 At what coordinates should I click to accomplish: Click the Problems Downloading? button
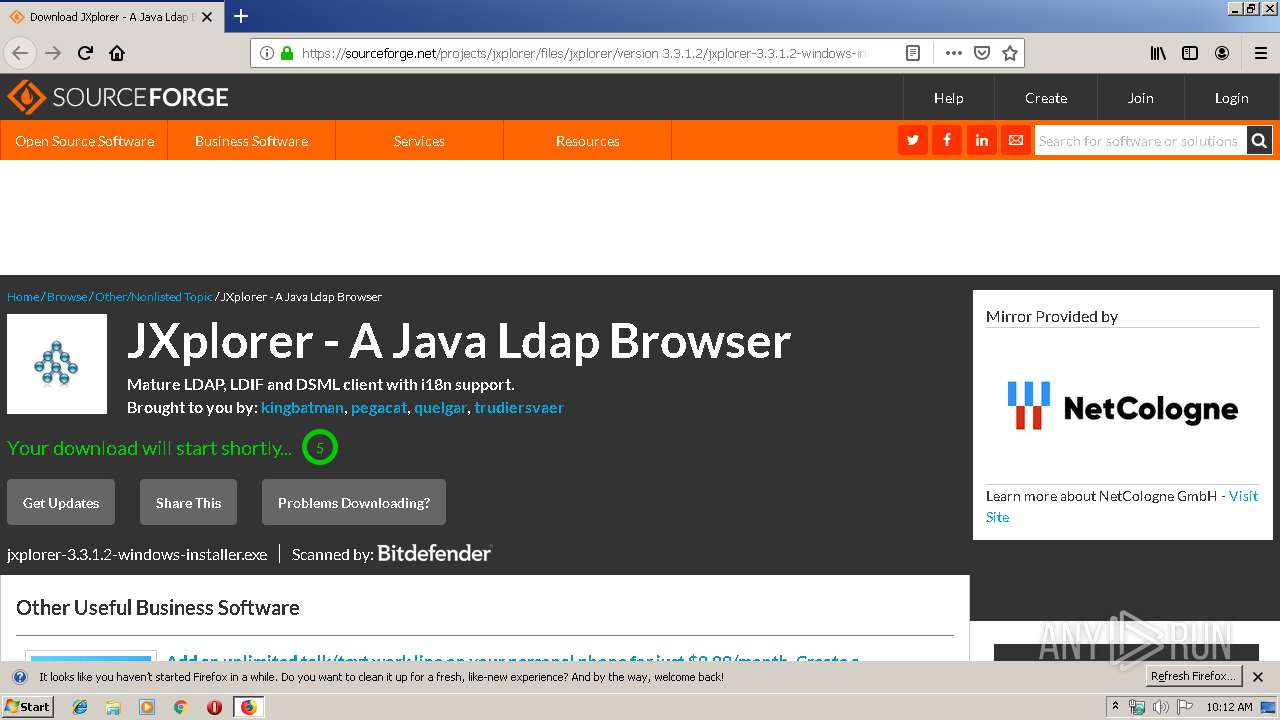click(354, 502)
